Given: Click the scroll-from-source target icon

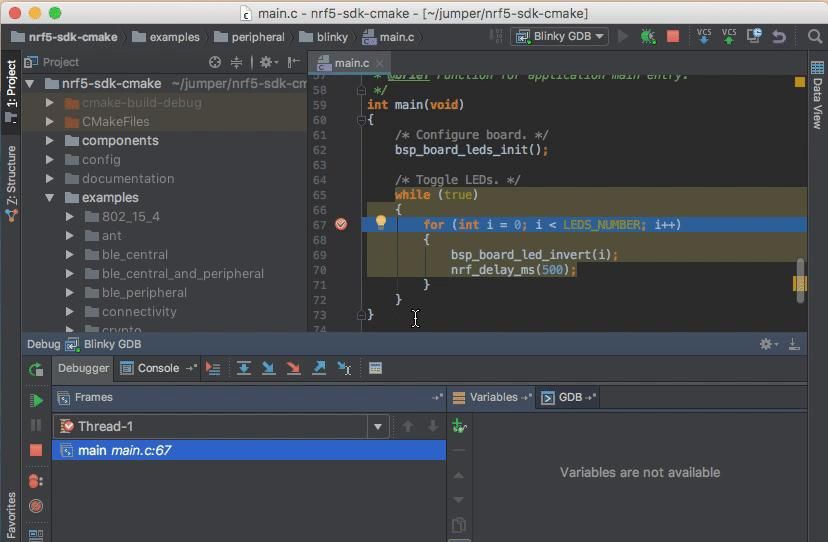Looking at the screenshot, I should pos(214,62).
